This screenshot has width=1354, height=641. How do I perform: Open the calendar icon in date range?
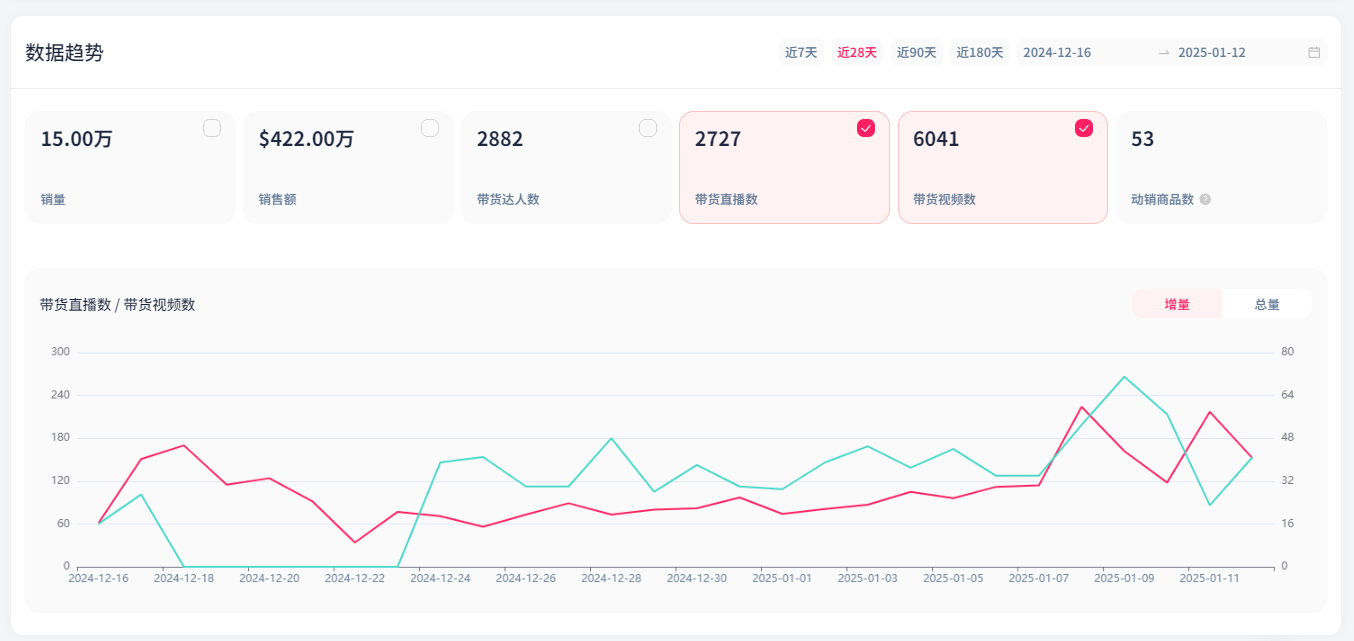click(1314, 53)
